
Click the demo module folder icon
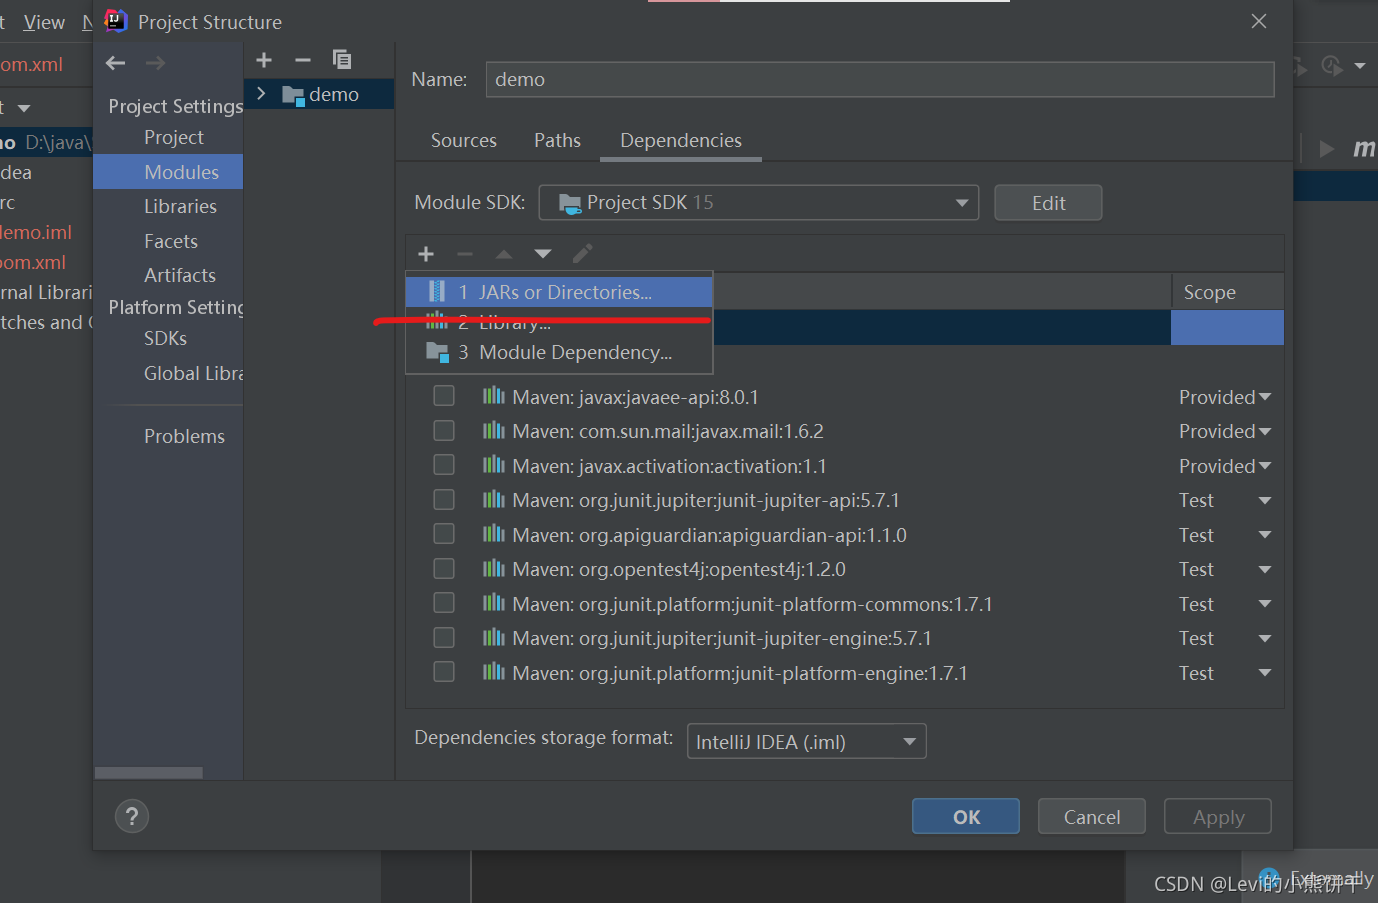click(293, 95)
